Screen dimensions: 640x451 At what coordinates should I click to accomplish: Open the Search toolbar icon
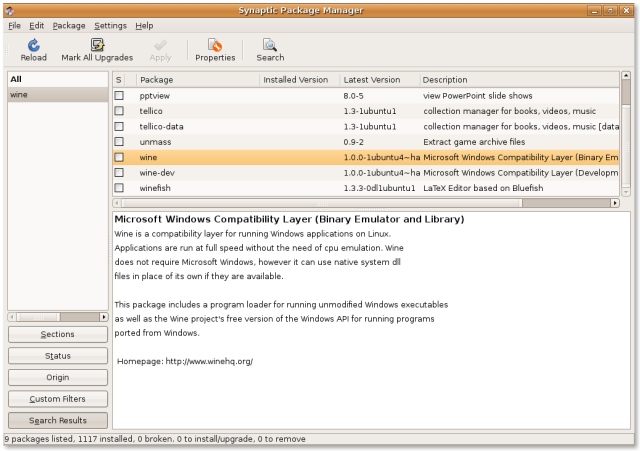269,45
